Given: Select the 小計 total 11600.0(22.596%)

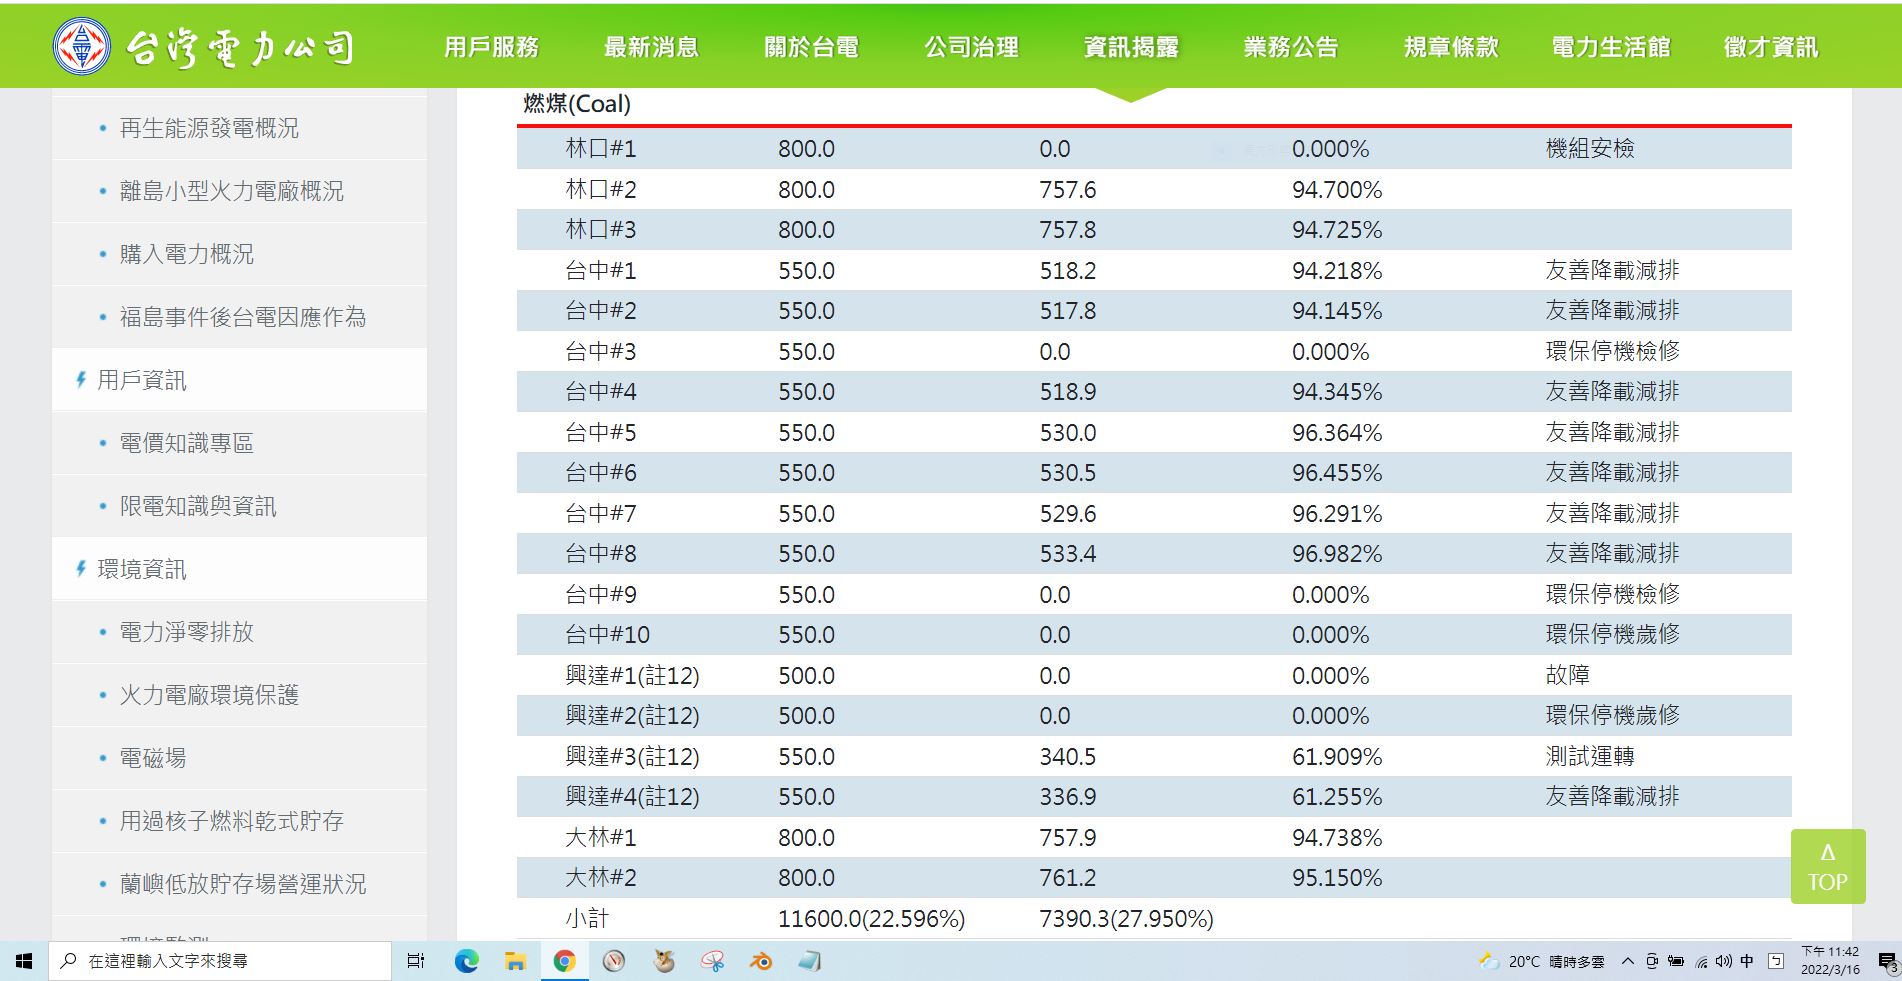Looking at the screenshot, I should click(x=871, y=919).
